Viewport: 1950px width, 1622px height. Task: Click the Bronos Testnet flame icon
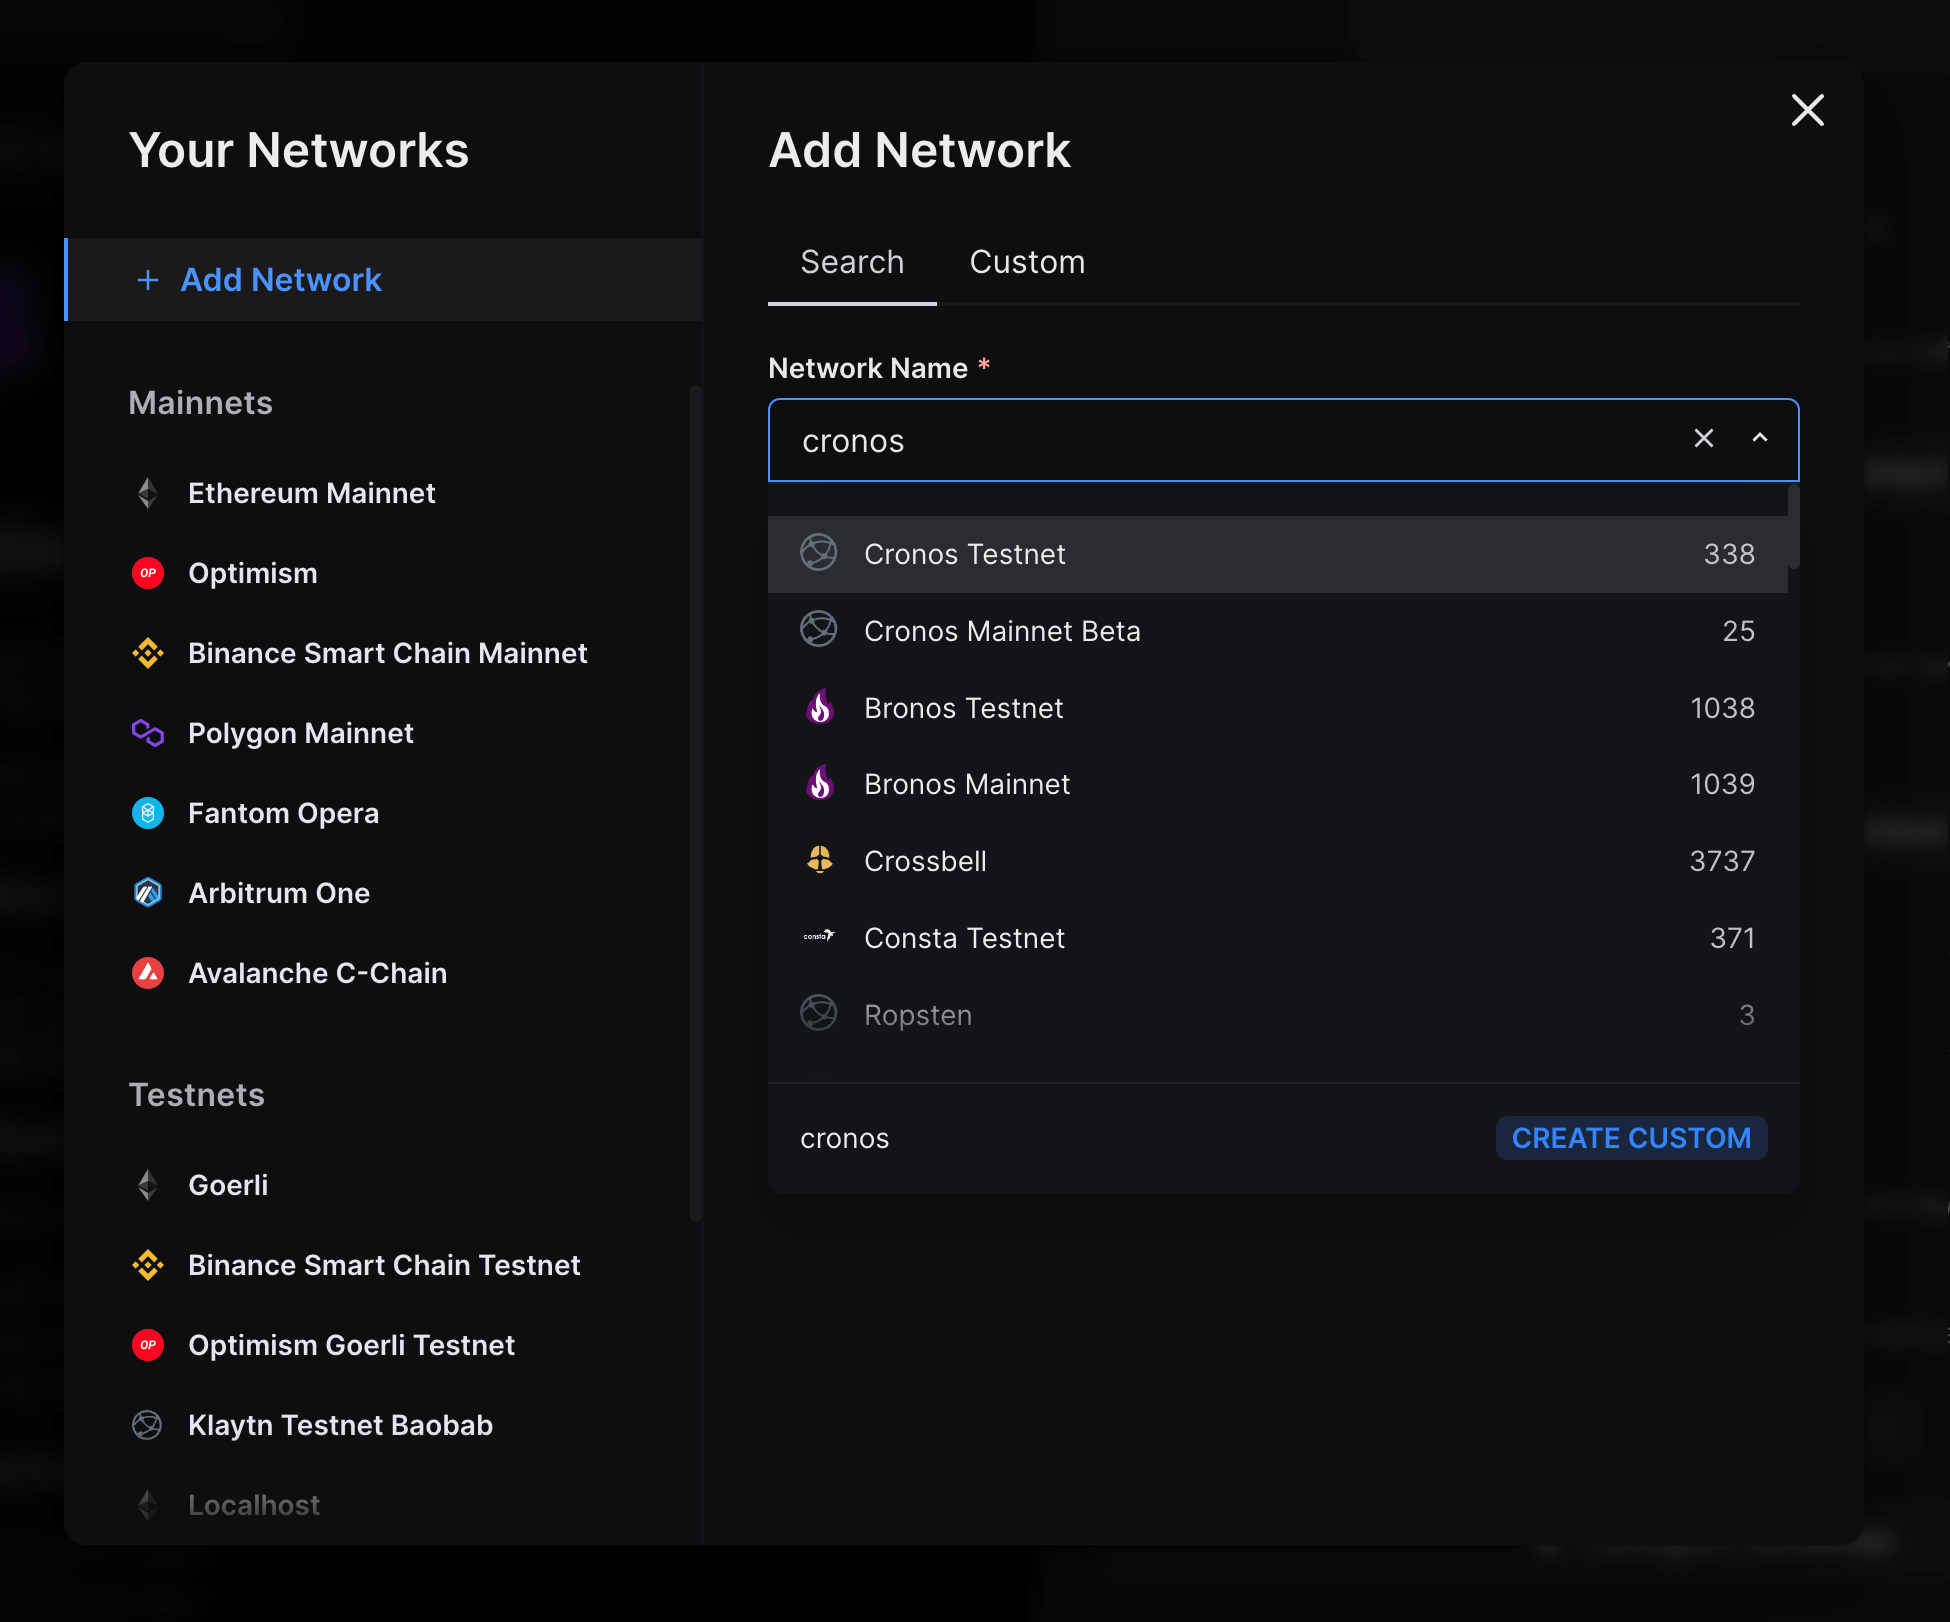[x=819, y=708]
